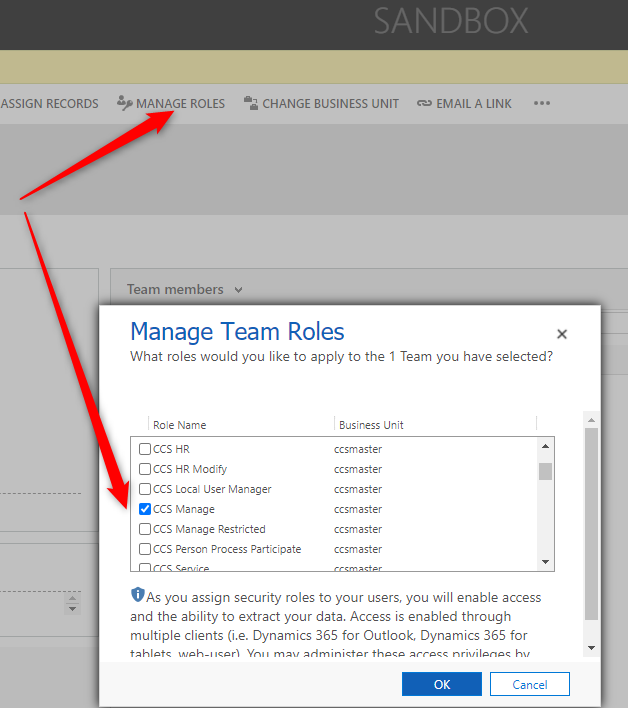Check the CCS HR role checkbox
This screenshot has width=628, height=708.
pyautogui.click(x=145, y=449)
